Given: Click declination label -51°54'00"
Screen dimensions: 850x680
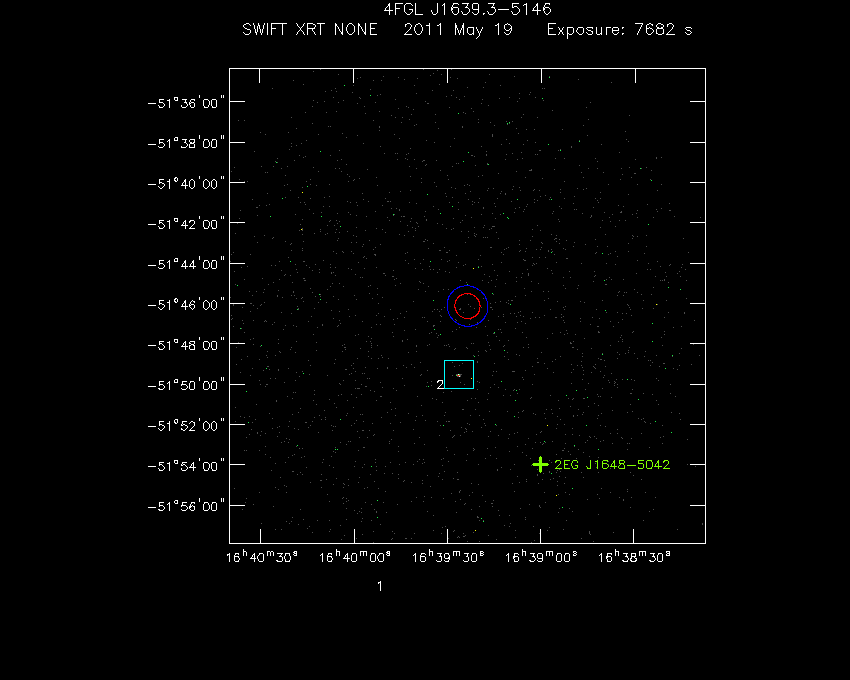Looking at the screenshot, I should pyautogui.click(x=186, y=466).
